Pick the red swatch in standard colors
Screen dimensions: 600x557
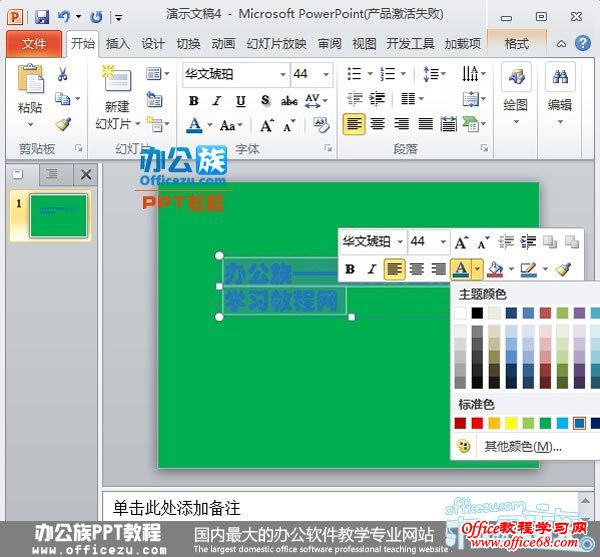click(x=477, y=423)
